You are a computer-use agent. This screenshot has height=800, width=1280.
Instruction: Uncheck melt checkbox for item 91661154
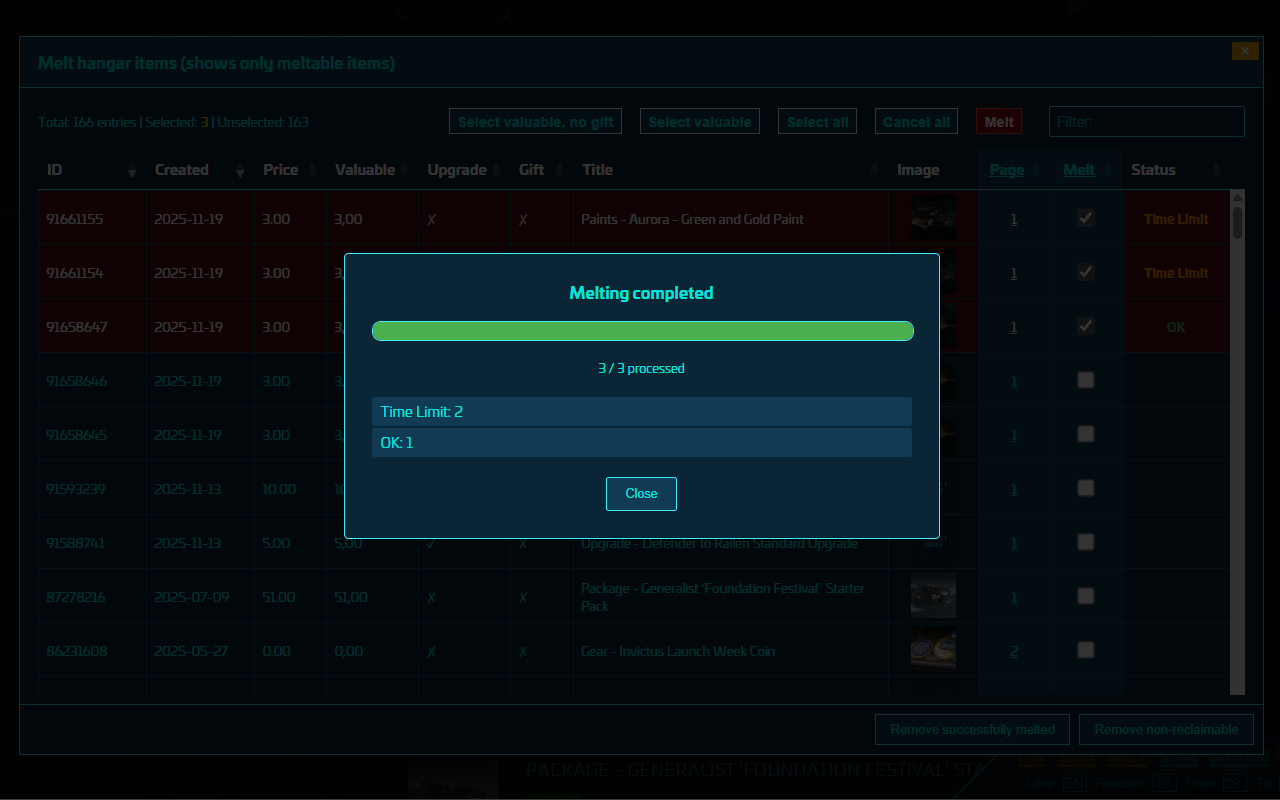[1085, 272]
